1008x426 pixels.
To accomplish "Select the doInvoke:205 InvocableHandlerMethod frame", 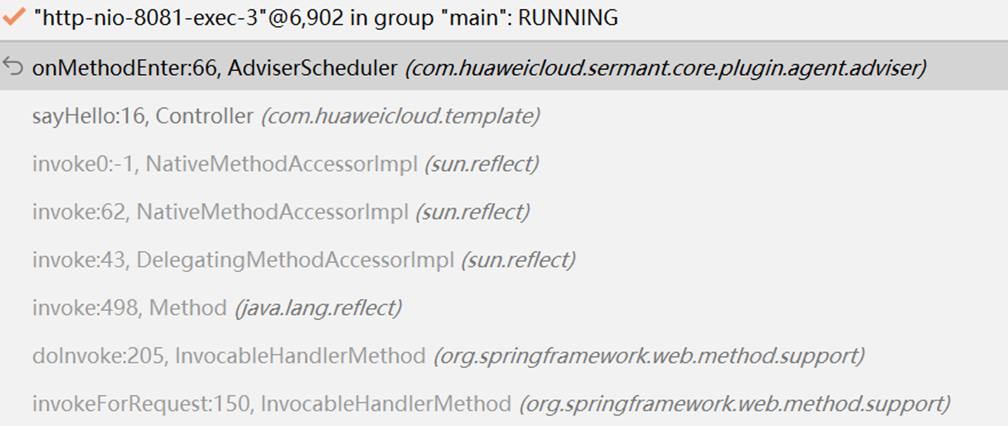I will 229,356.
